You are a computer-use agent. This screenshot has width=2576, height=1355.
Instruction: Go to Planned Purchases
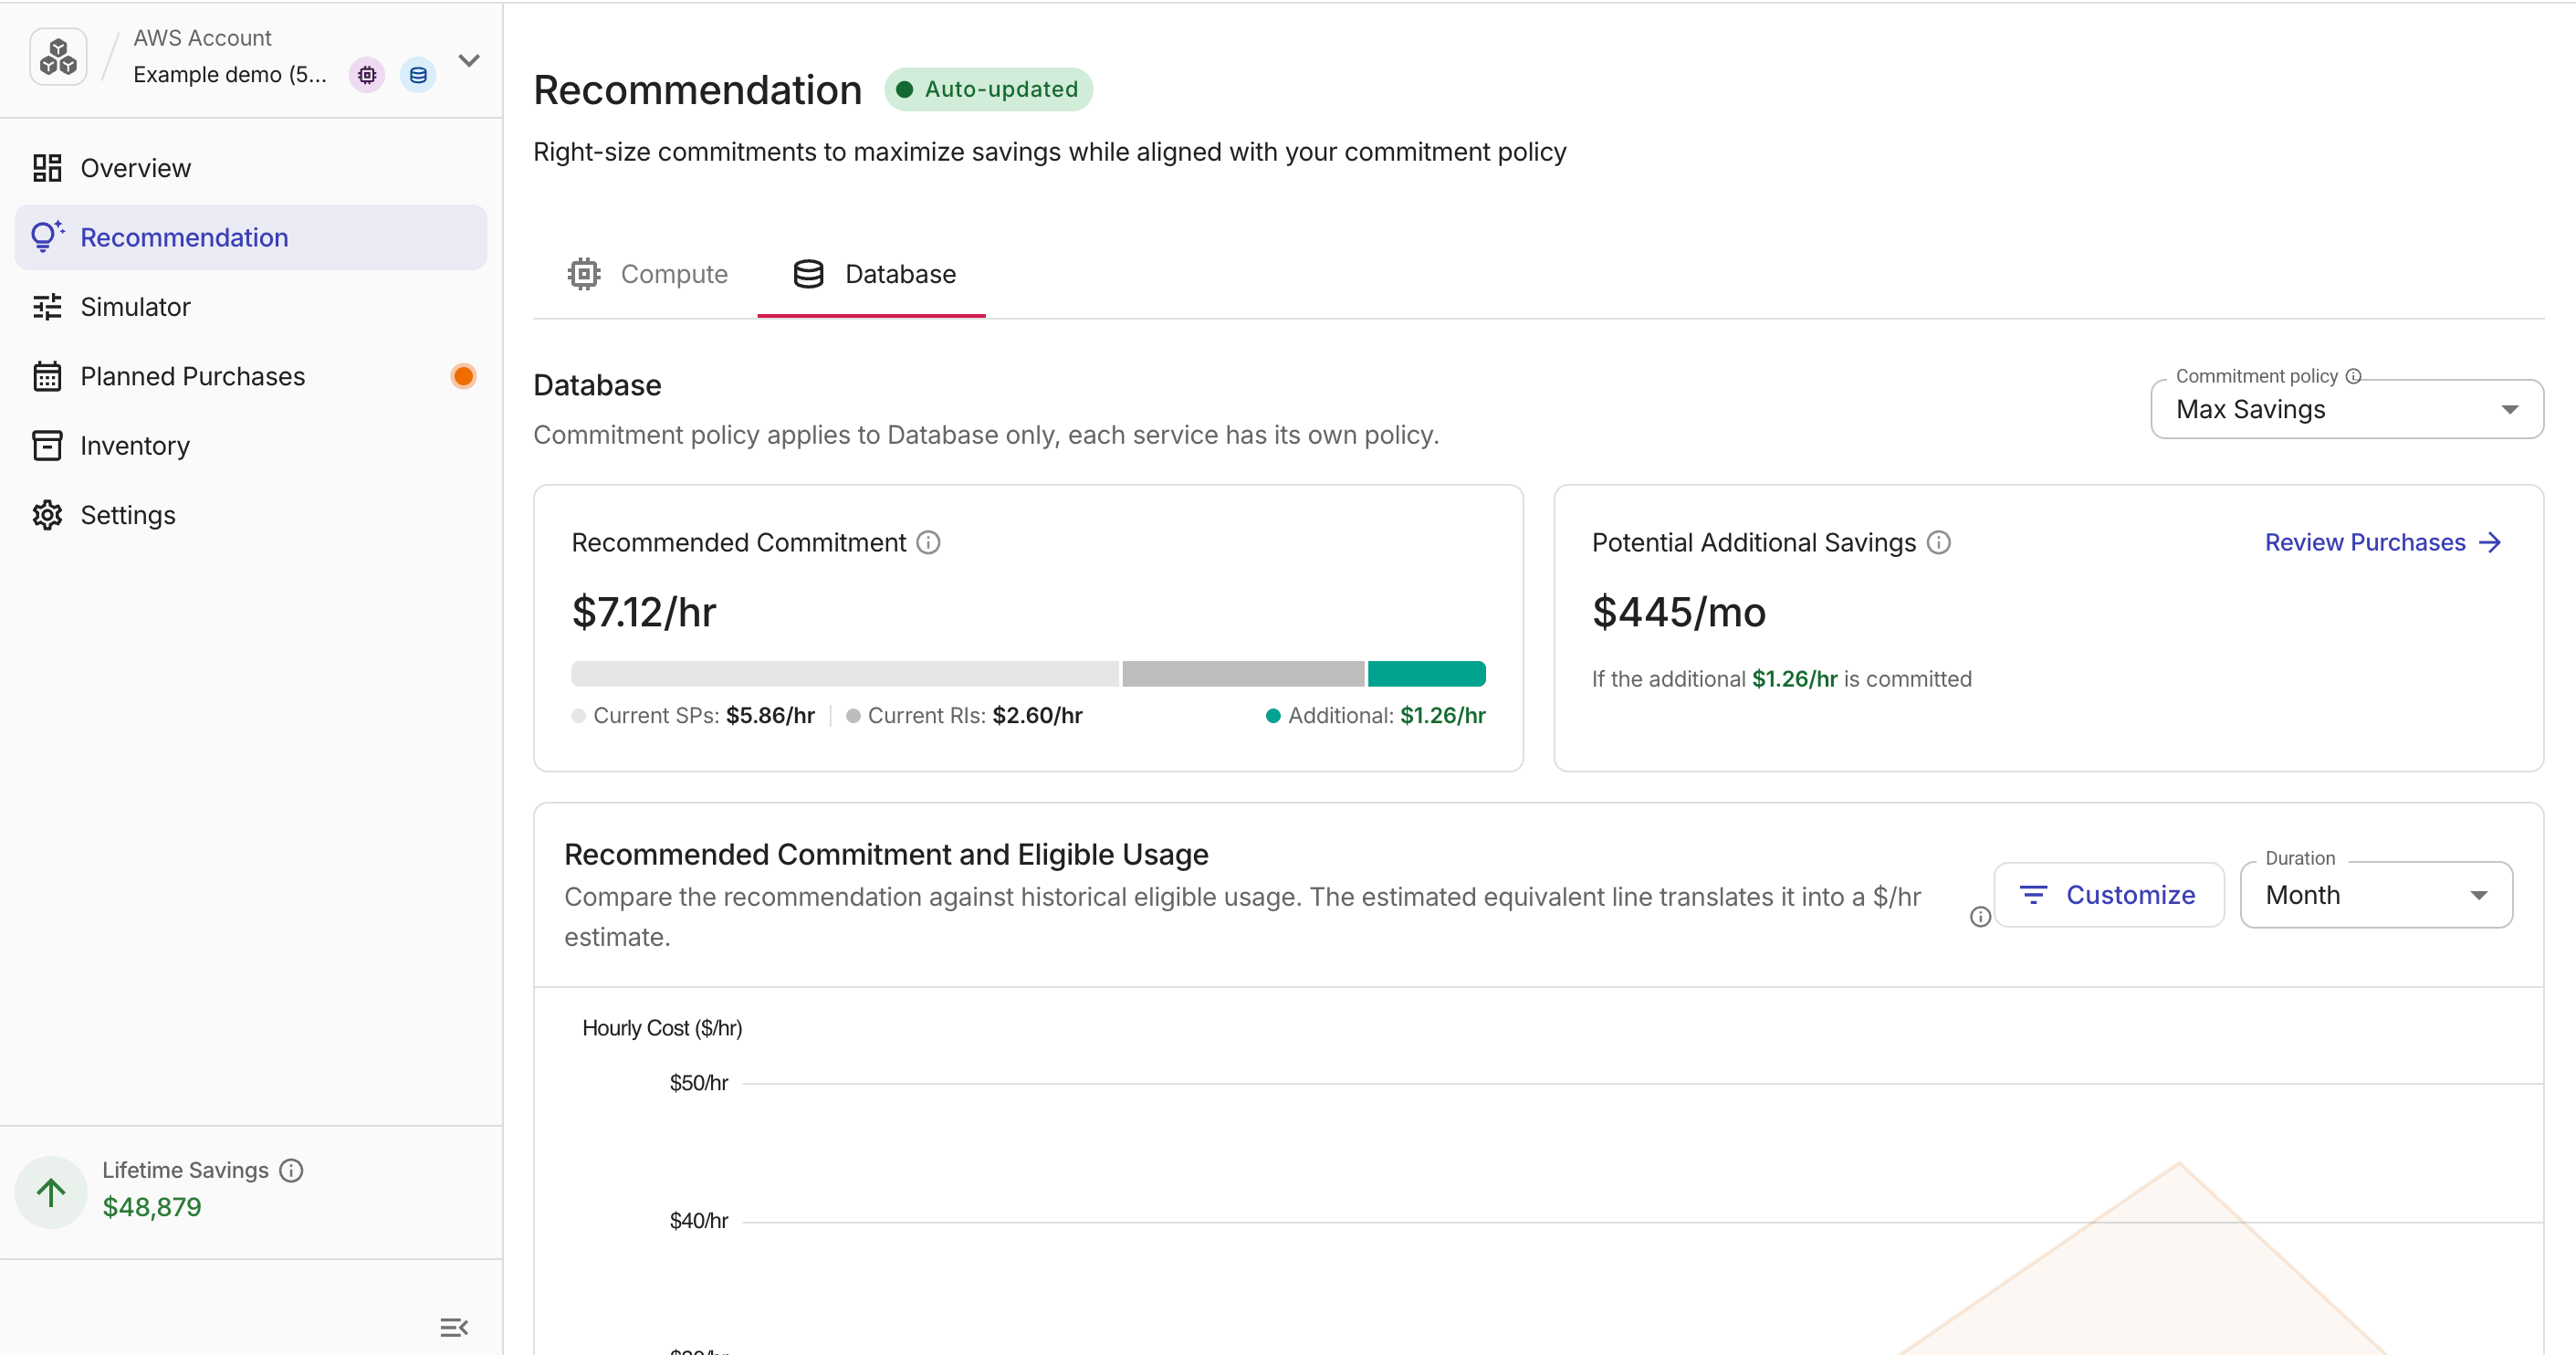pyautogui.click(x=250, y=376)
